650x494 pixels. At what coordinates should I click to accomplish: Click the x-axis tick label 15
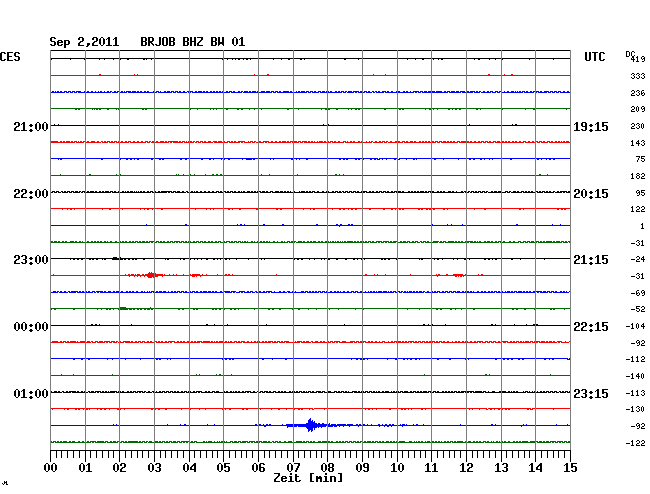(x=570, y=468)
